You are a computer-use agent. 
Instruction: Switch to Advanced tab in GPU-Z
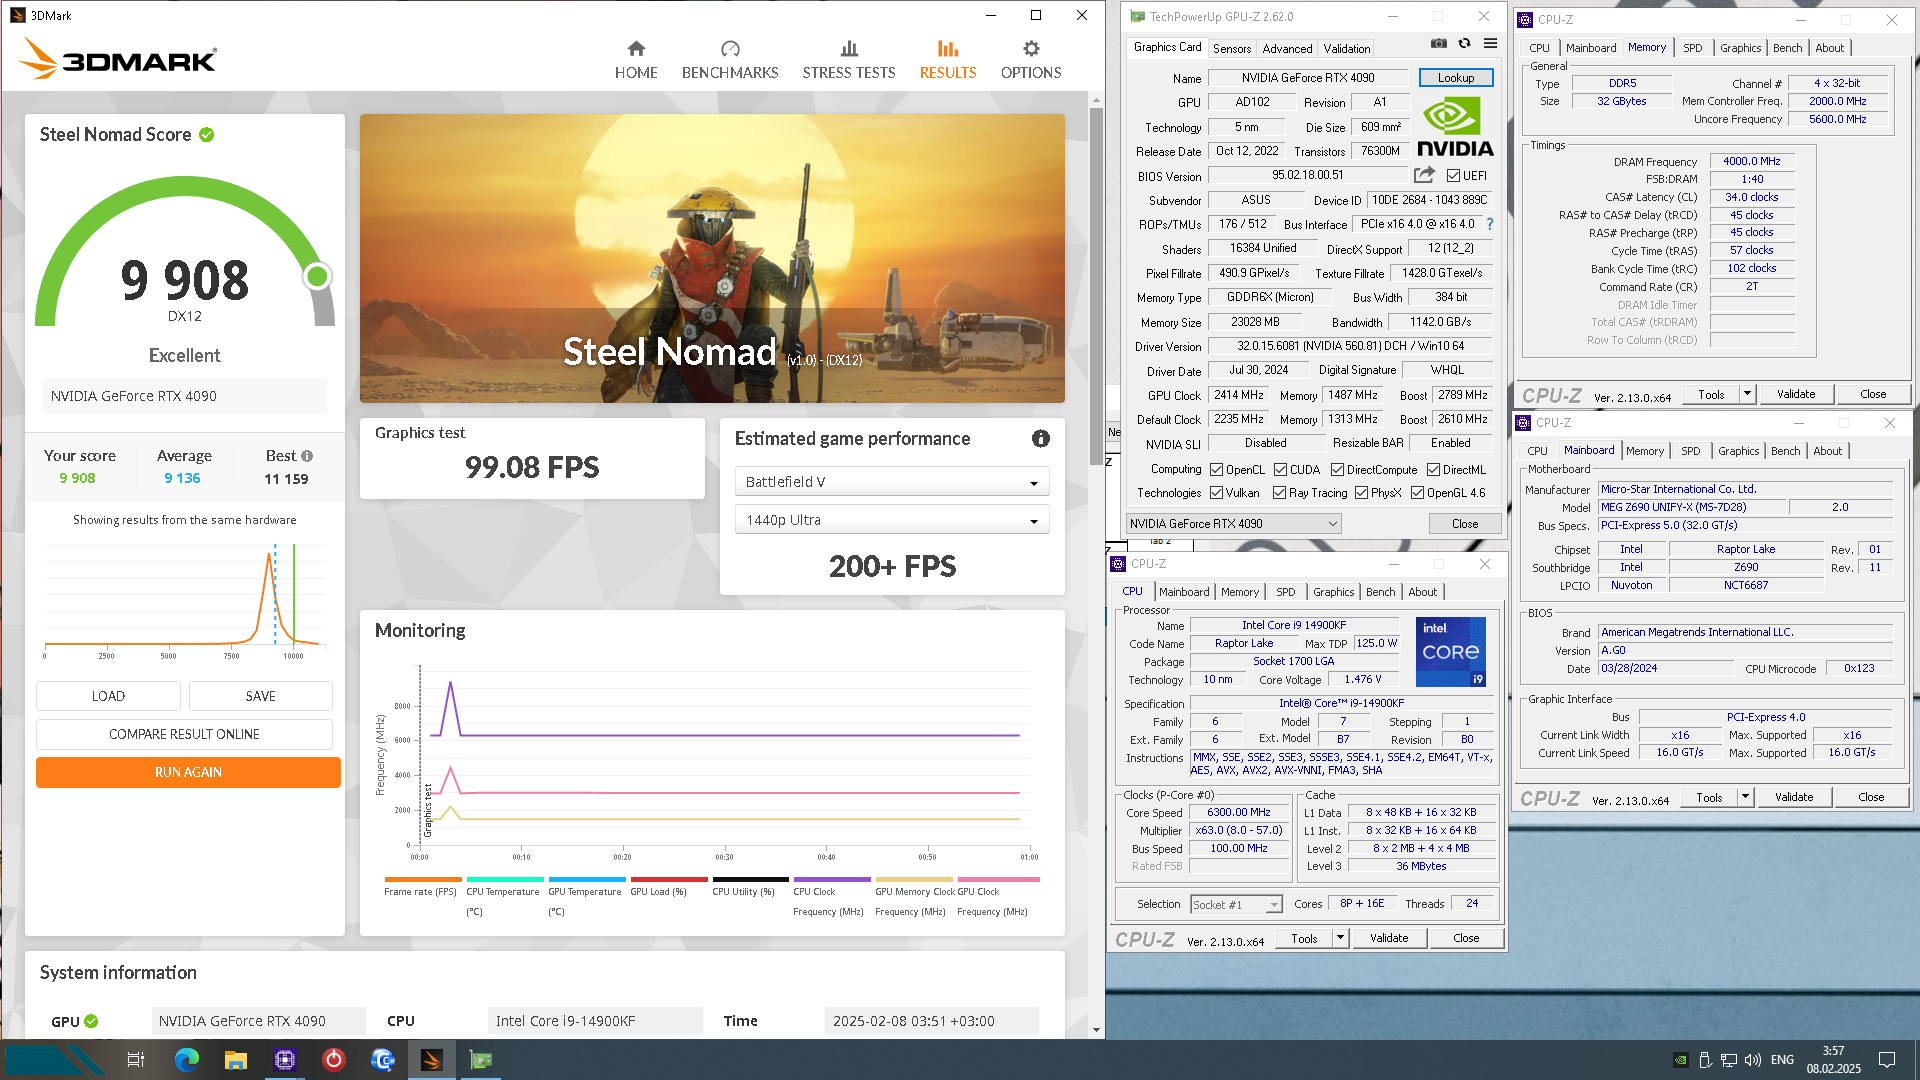pos(1287,48)
